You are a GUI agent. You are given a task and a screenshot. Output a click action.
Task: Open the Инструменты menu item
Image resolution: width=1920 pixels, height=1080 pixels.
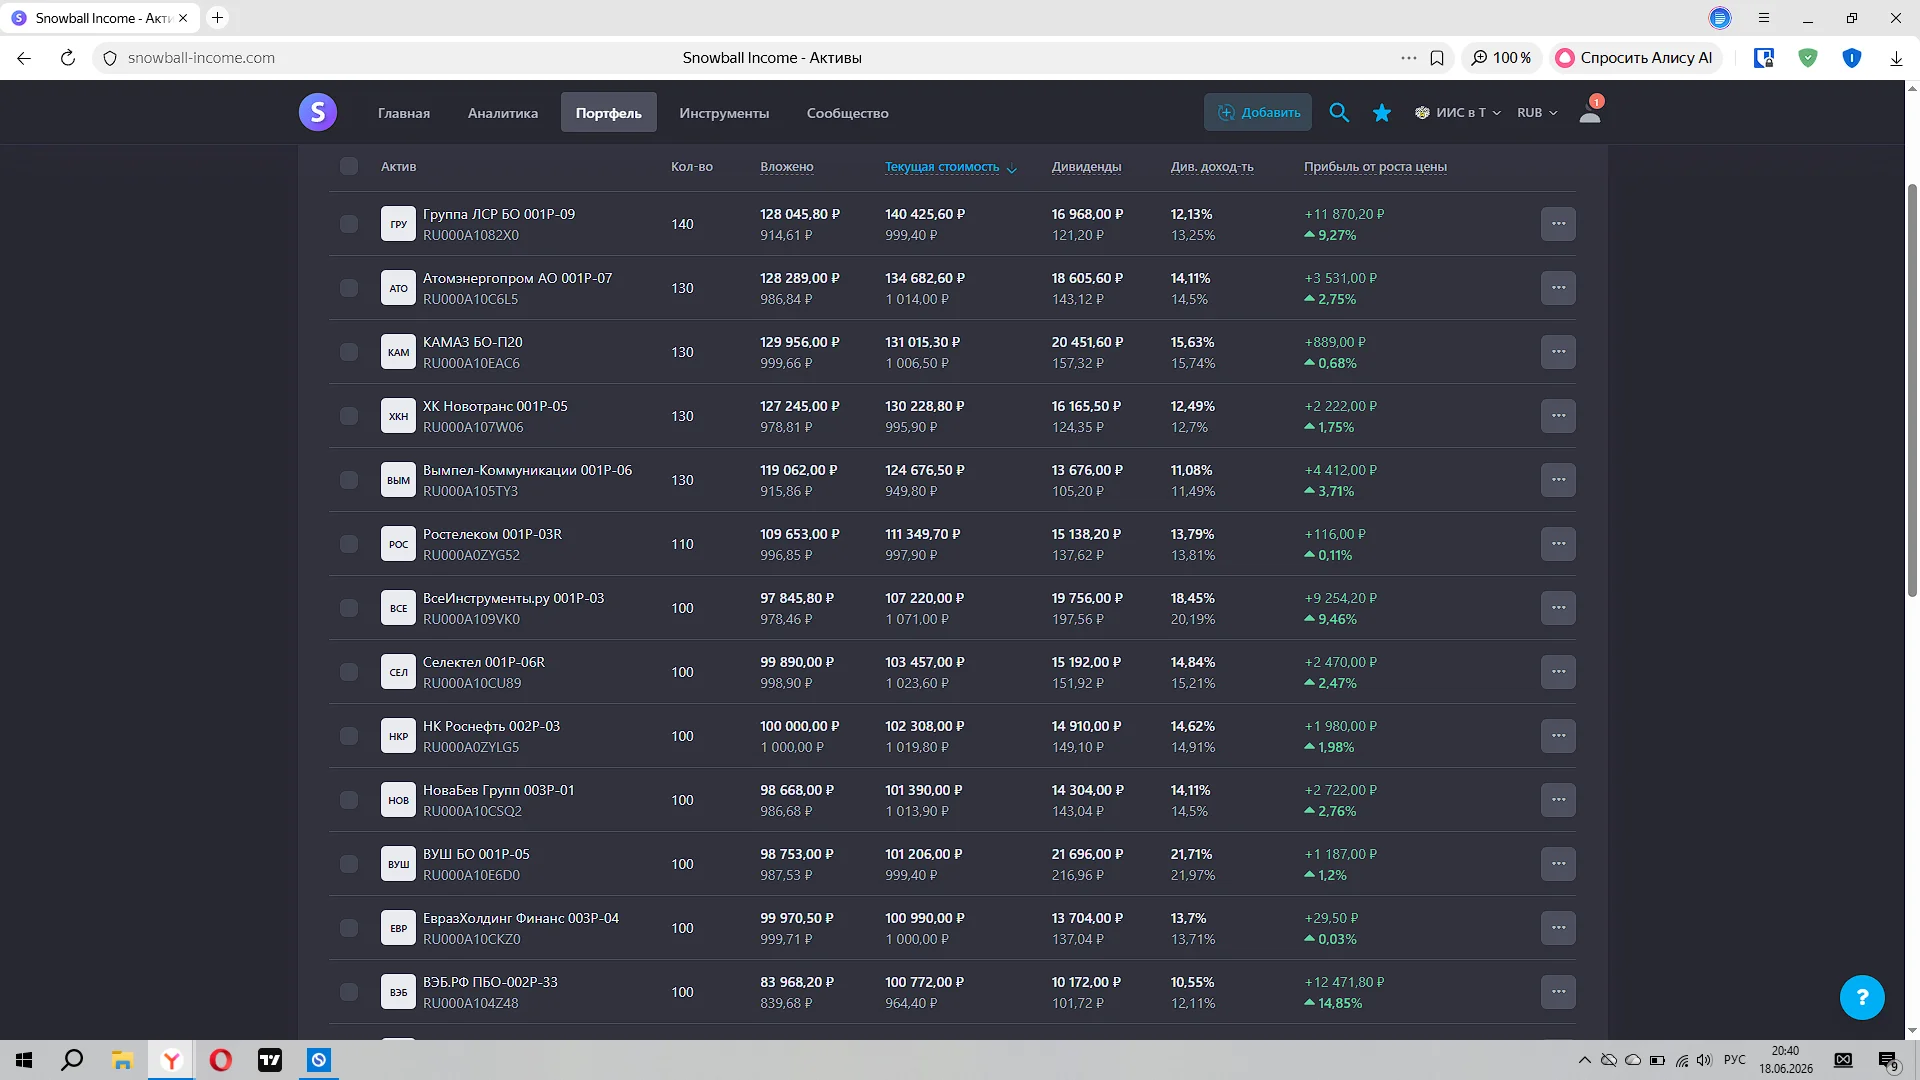(x=724, y=113)
